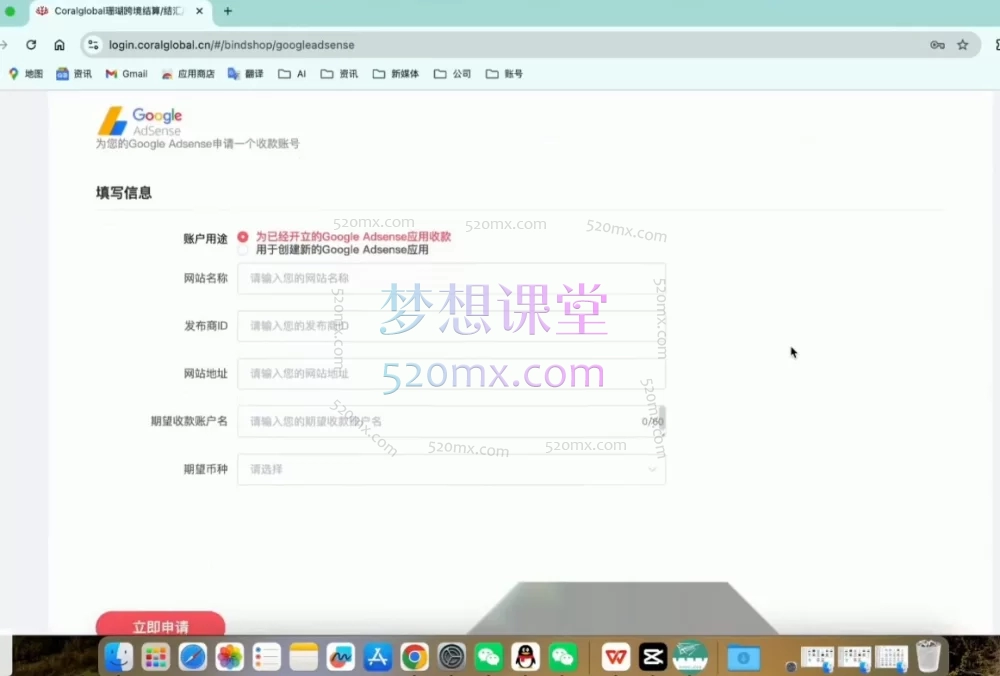Select the Coralglobal browser tab
Image resolution: width=1000 pixels, height=676 pixels.
tap(120, 11)
